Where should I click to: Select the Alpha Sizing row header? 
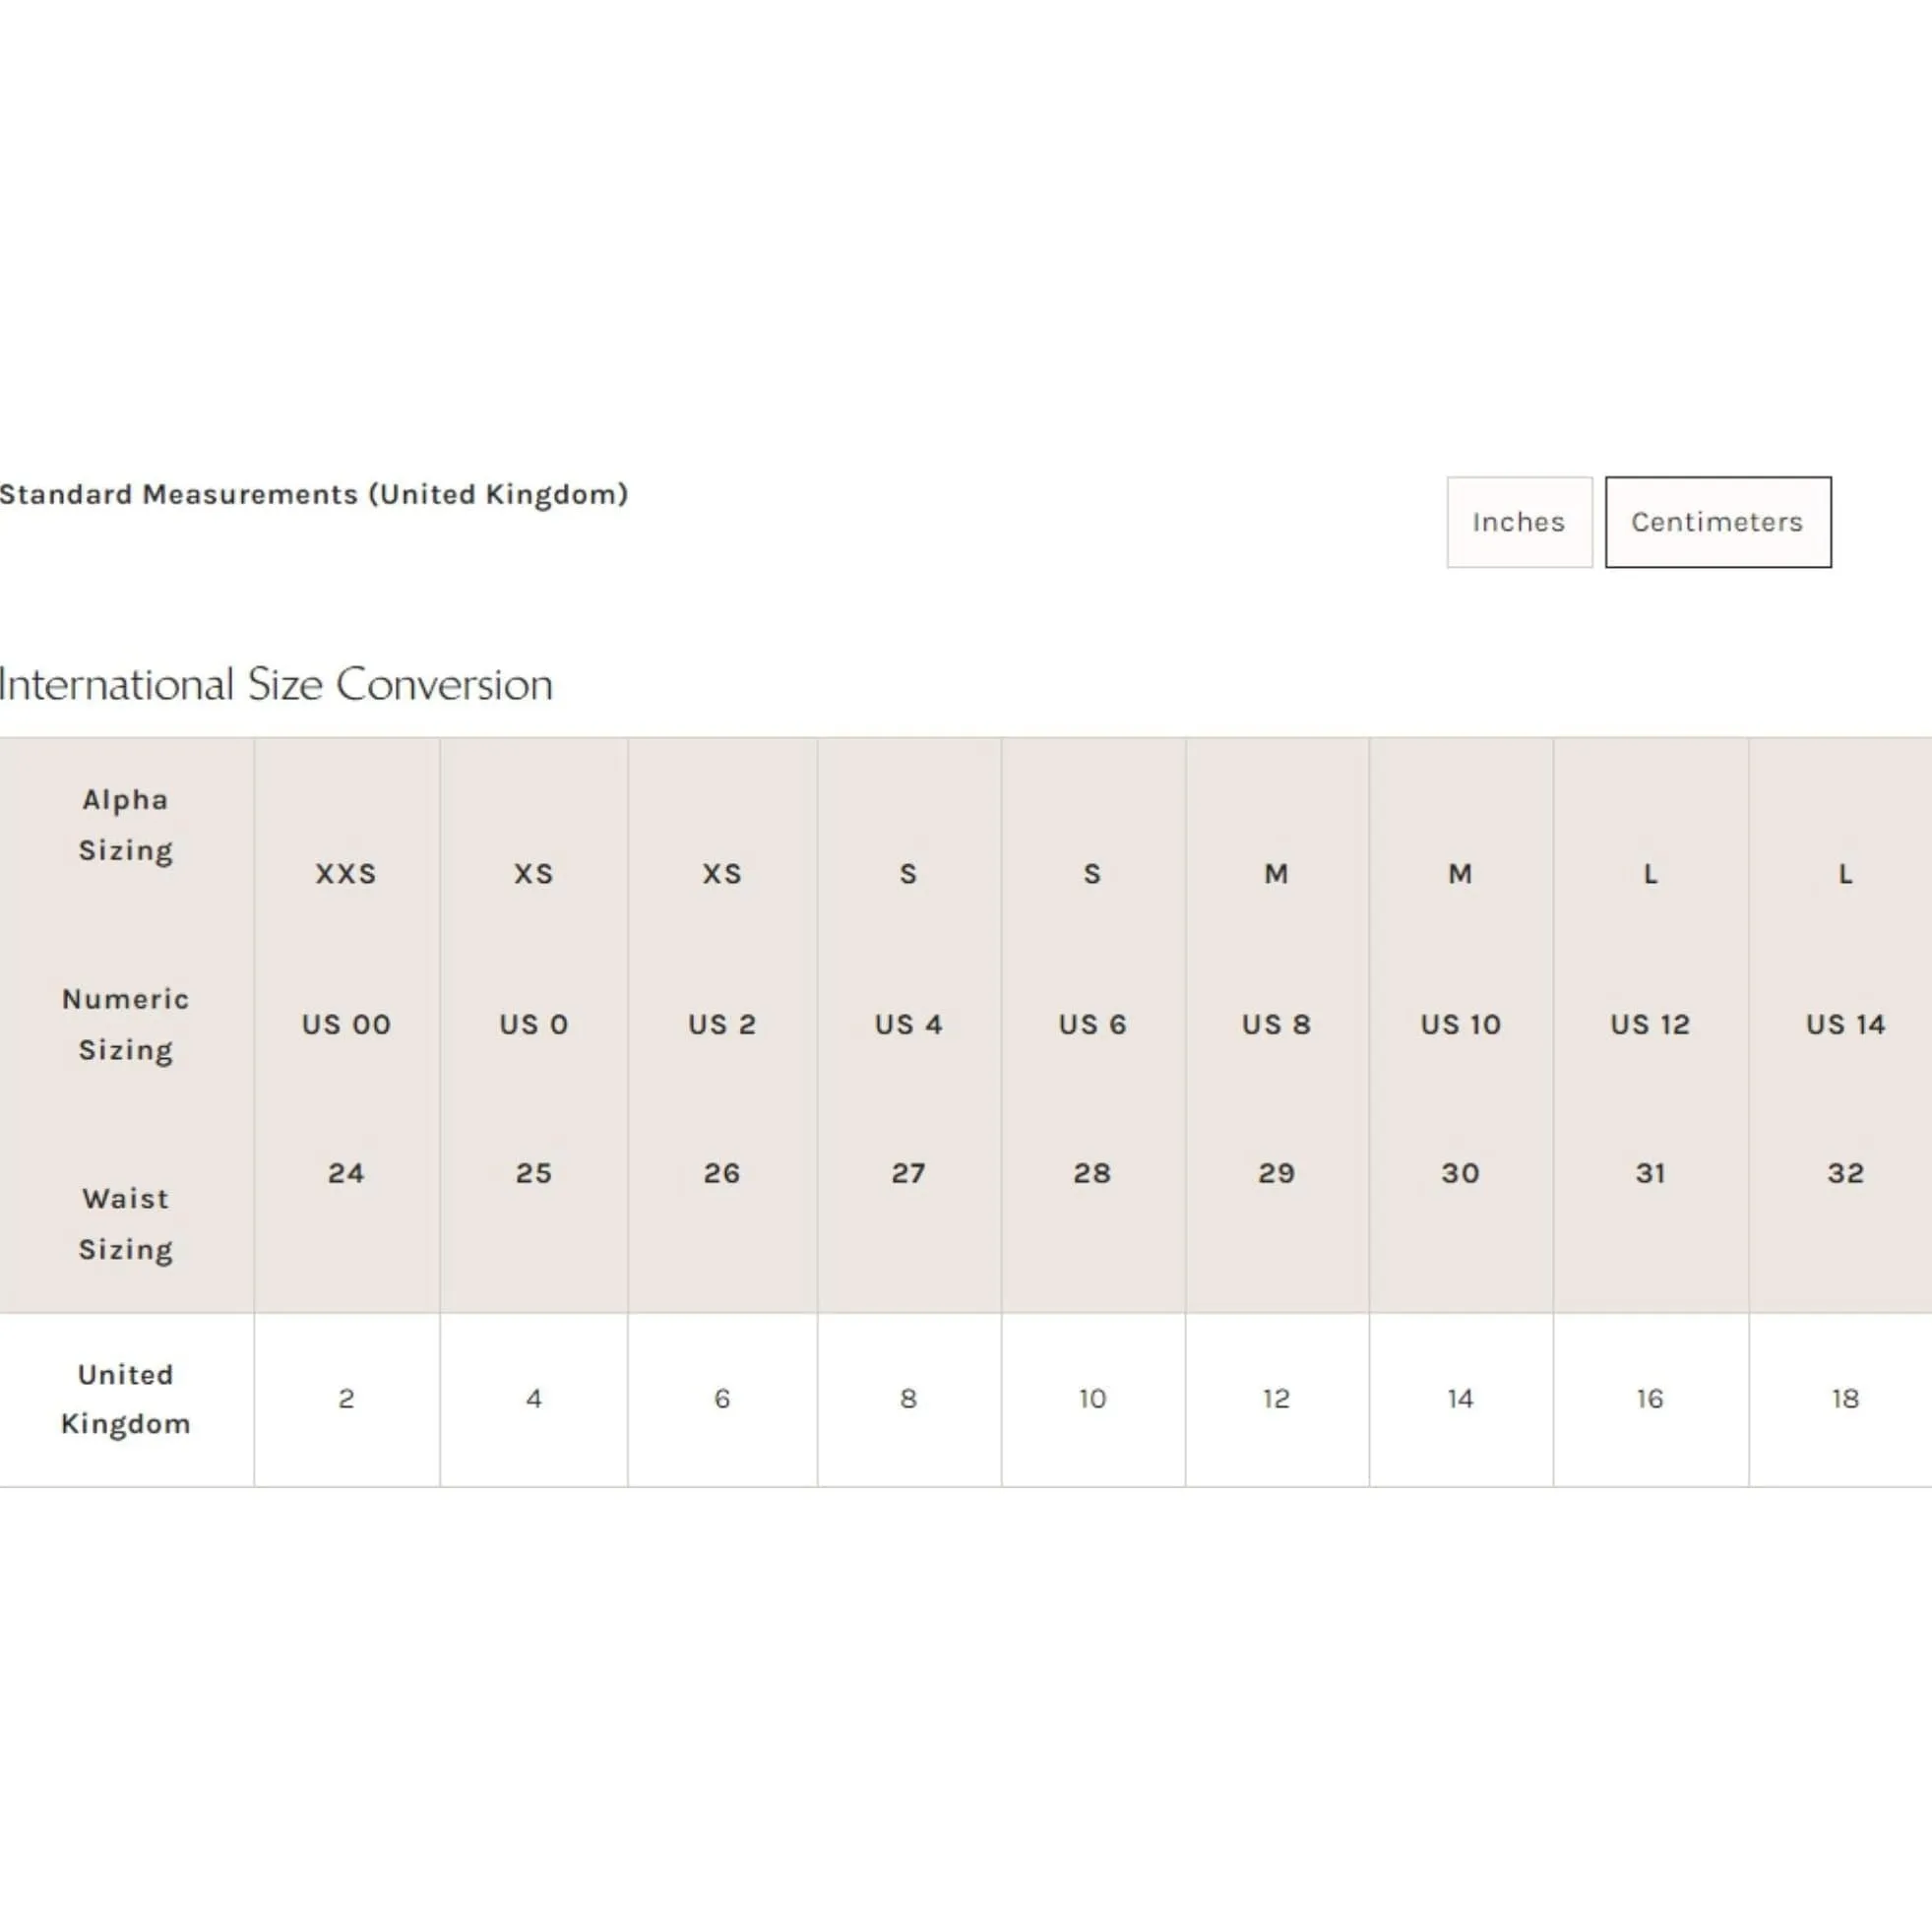point(126,825)
